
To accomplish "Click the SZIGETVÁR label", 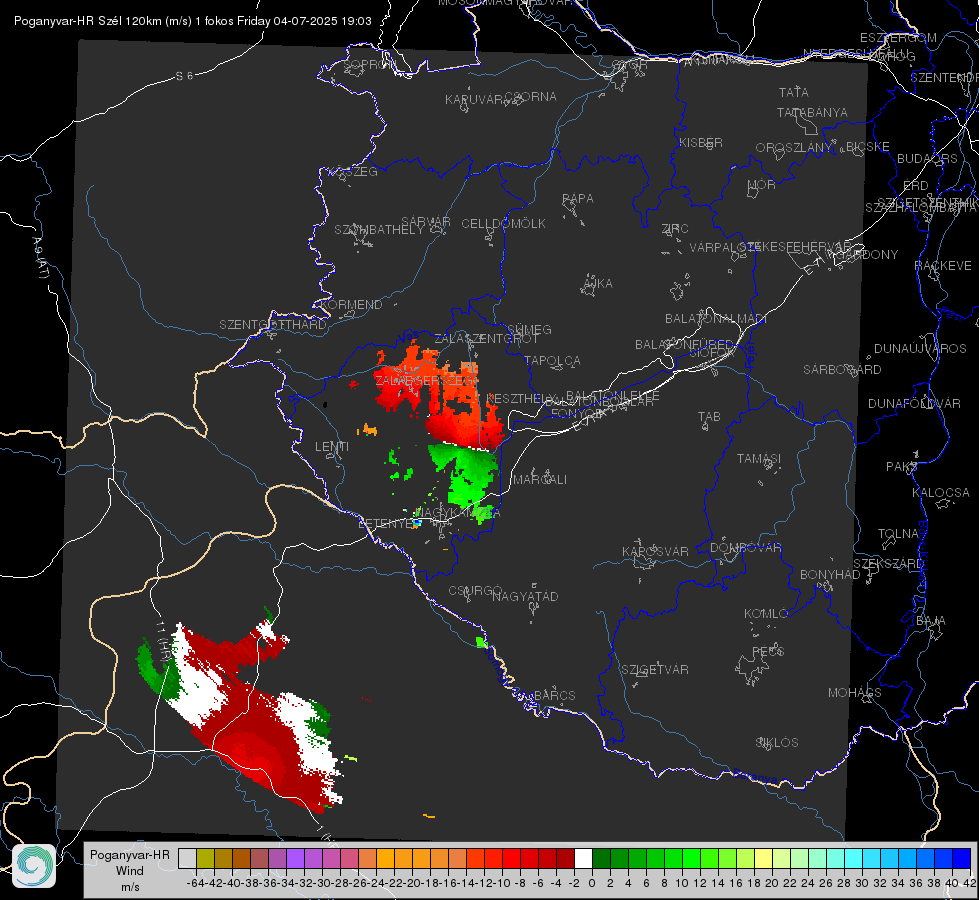I will (x=655, y=670).
